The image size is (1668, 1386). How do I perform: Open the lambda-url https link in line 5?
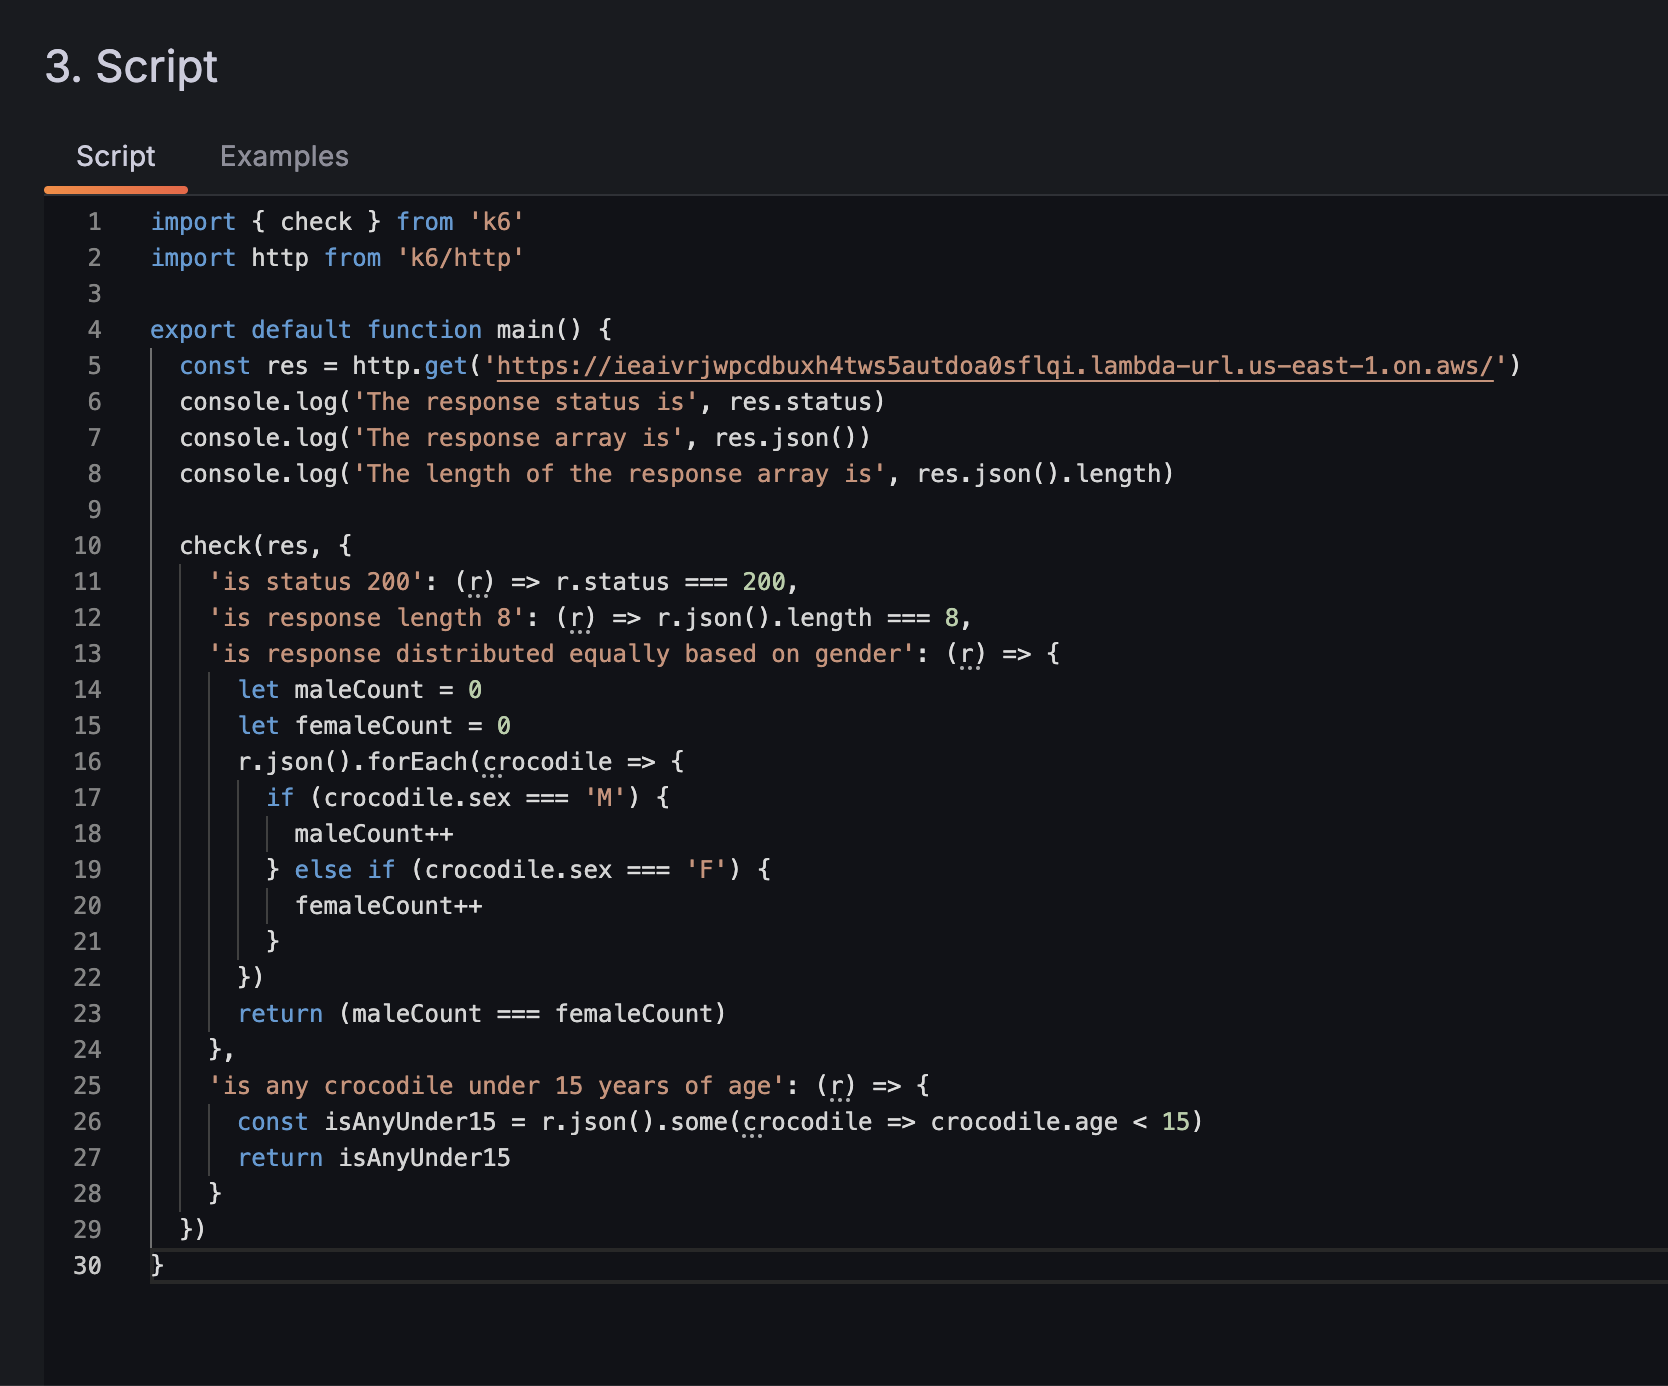pos(995,366)
